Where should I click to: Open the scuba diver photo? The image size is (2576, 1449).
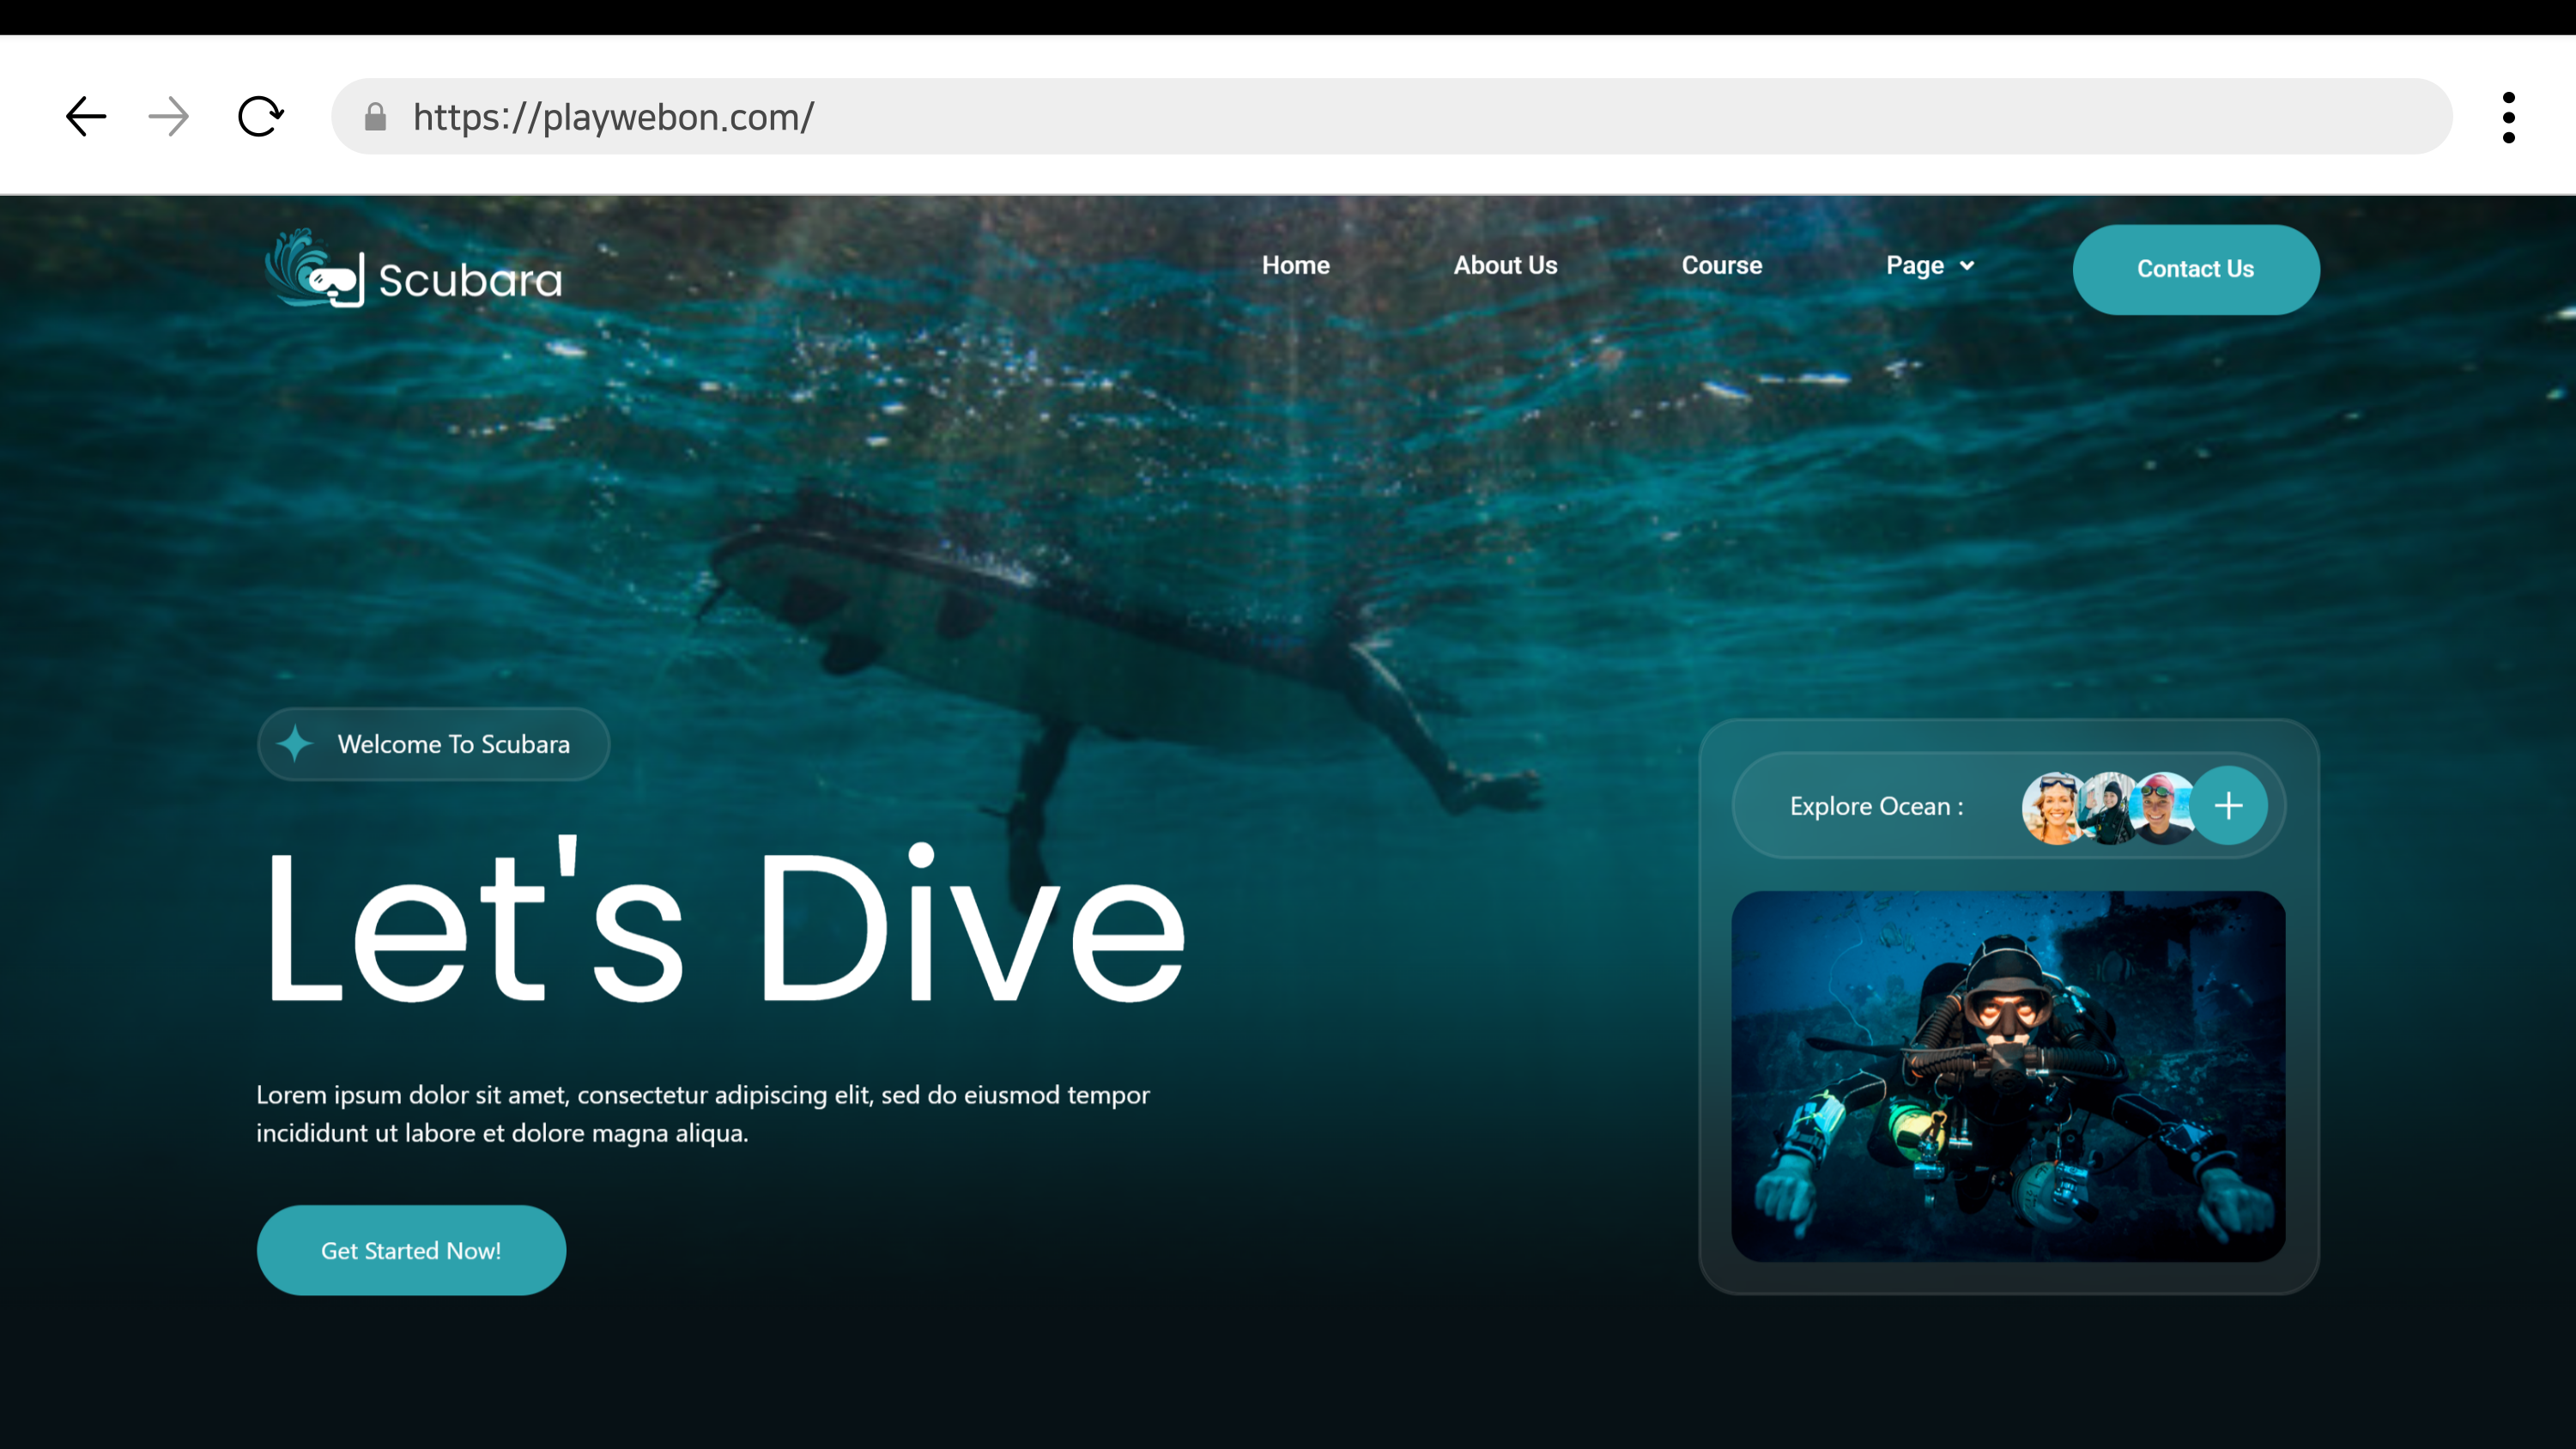click(x=2008, y=1076)
